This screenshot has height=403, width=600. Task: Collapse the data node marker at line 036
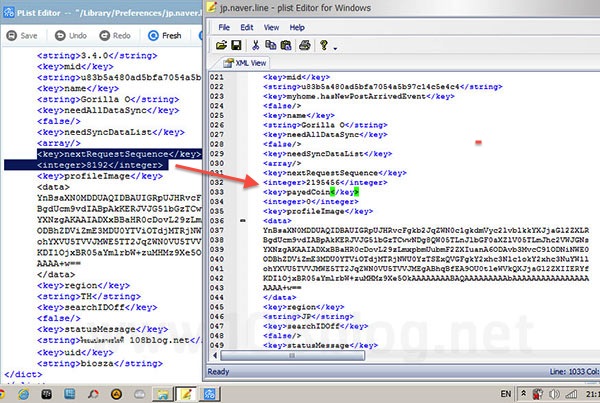[243, 220]
